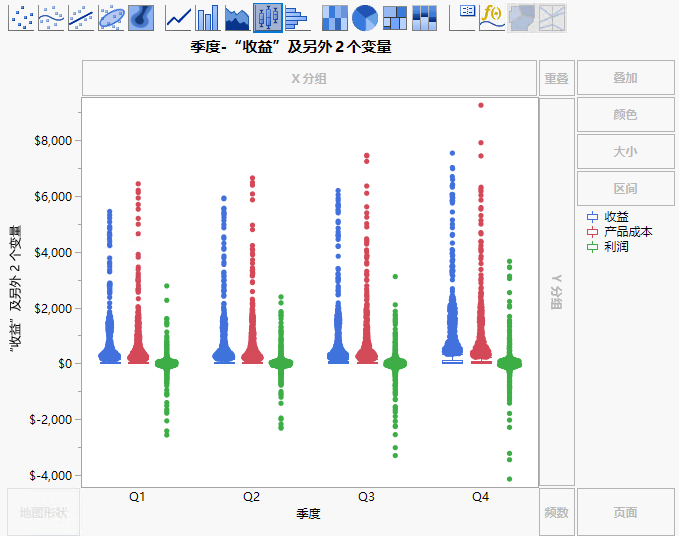Toggle the active Box Plot element
Viewport: 679px width, 536px height.
tap(267, 16)
